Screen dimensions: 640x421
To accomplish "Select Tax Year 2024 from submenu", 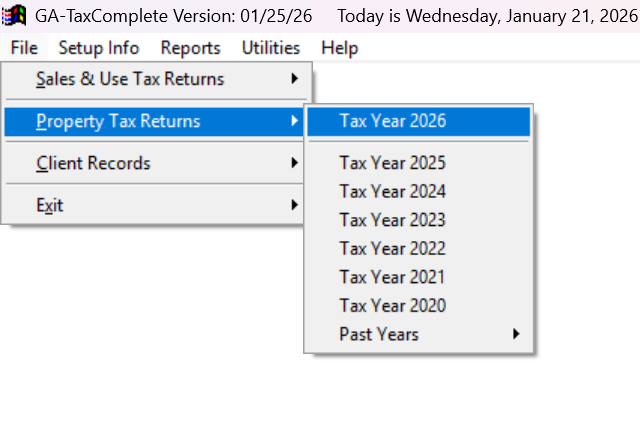I will (x=392, y=191).
